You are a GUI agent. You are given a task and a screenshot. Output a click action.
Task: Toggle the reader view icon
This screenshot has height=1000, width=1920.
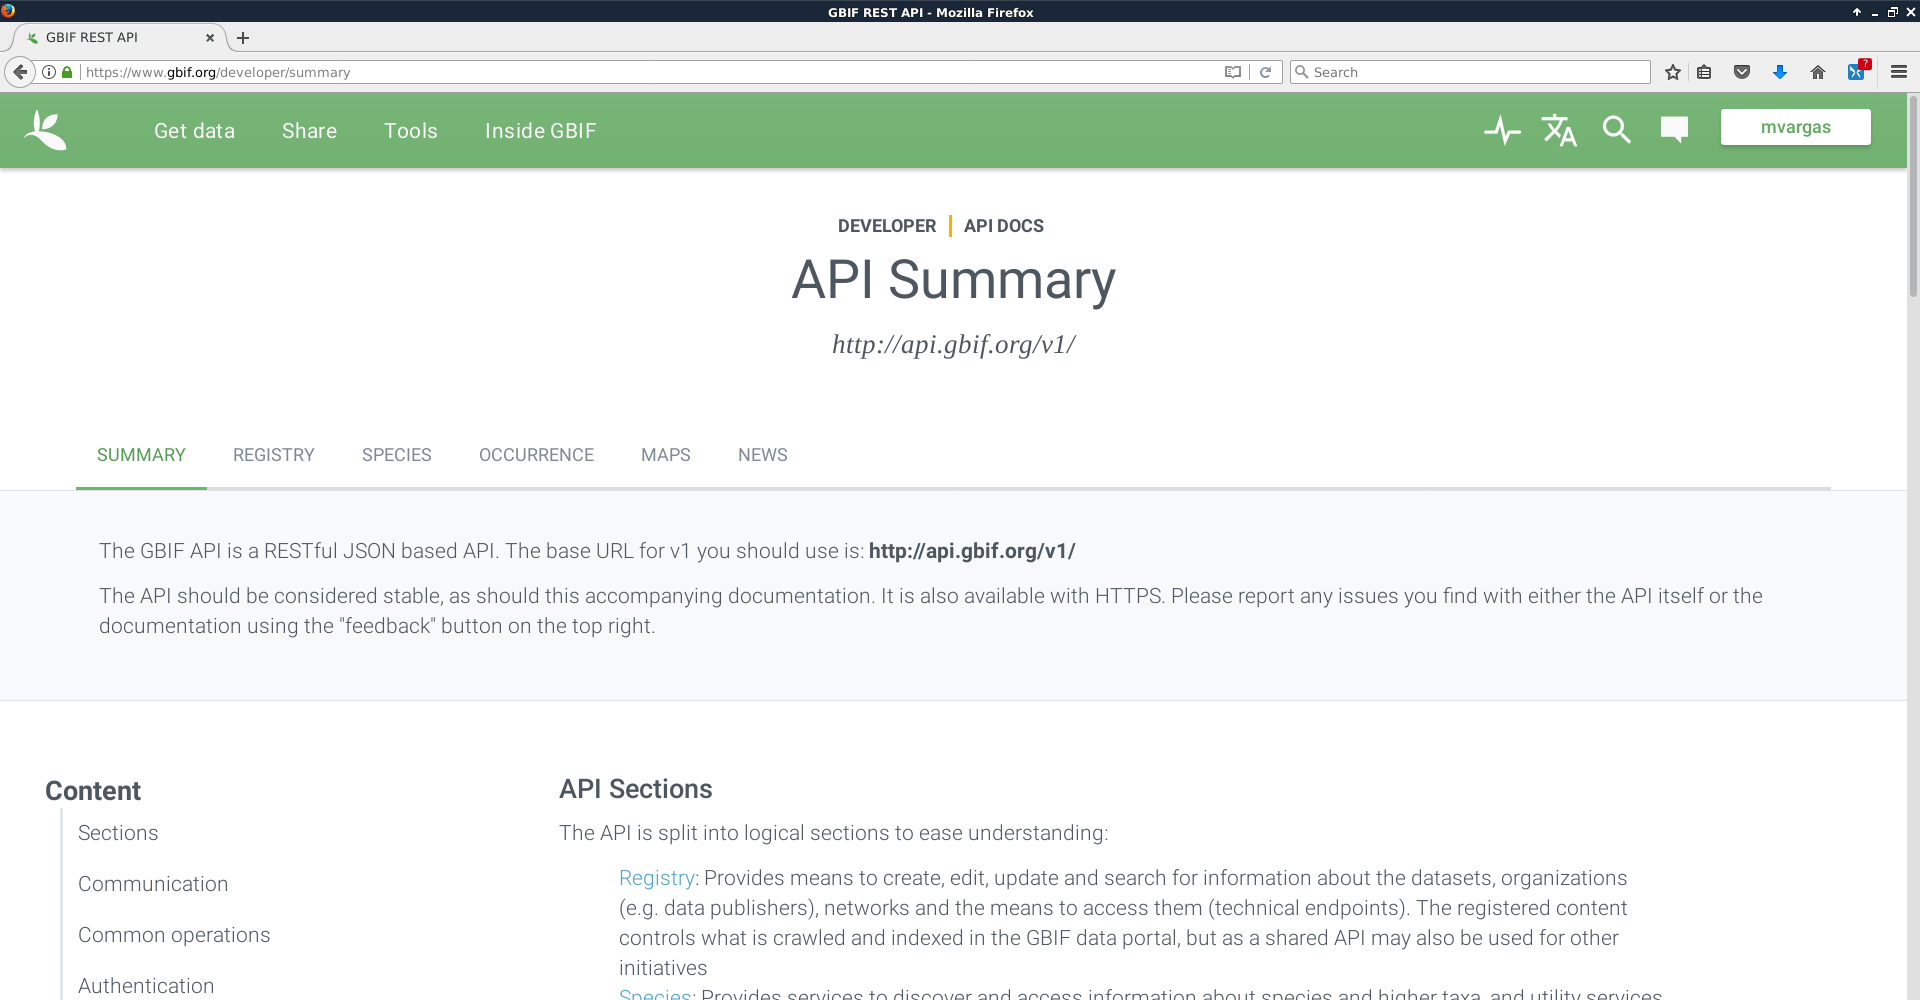coord(1233,72)
